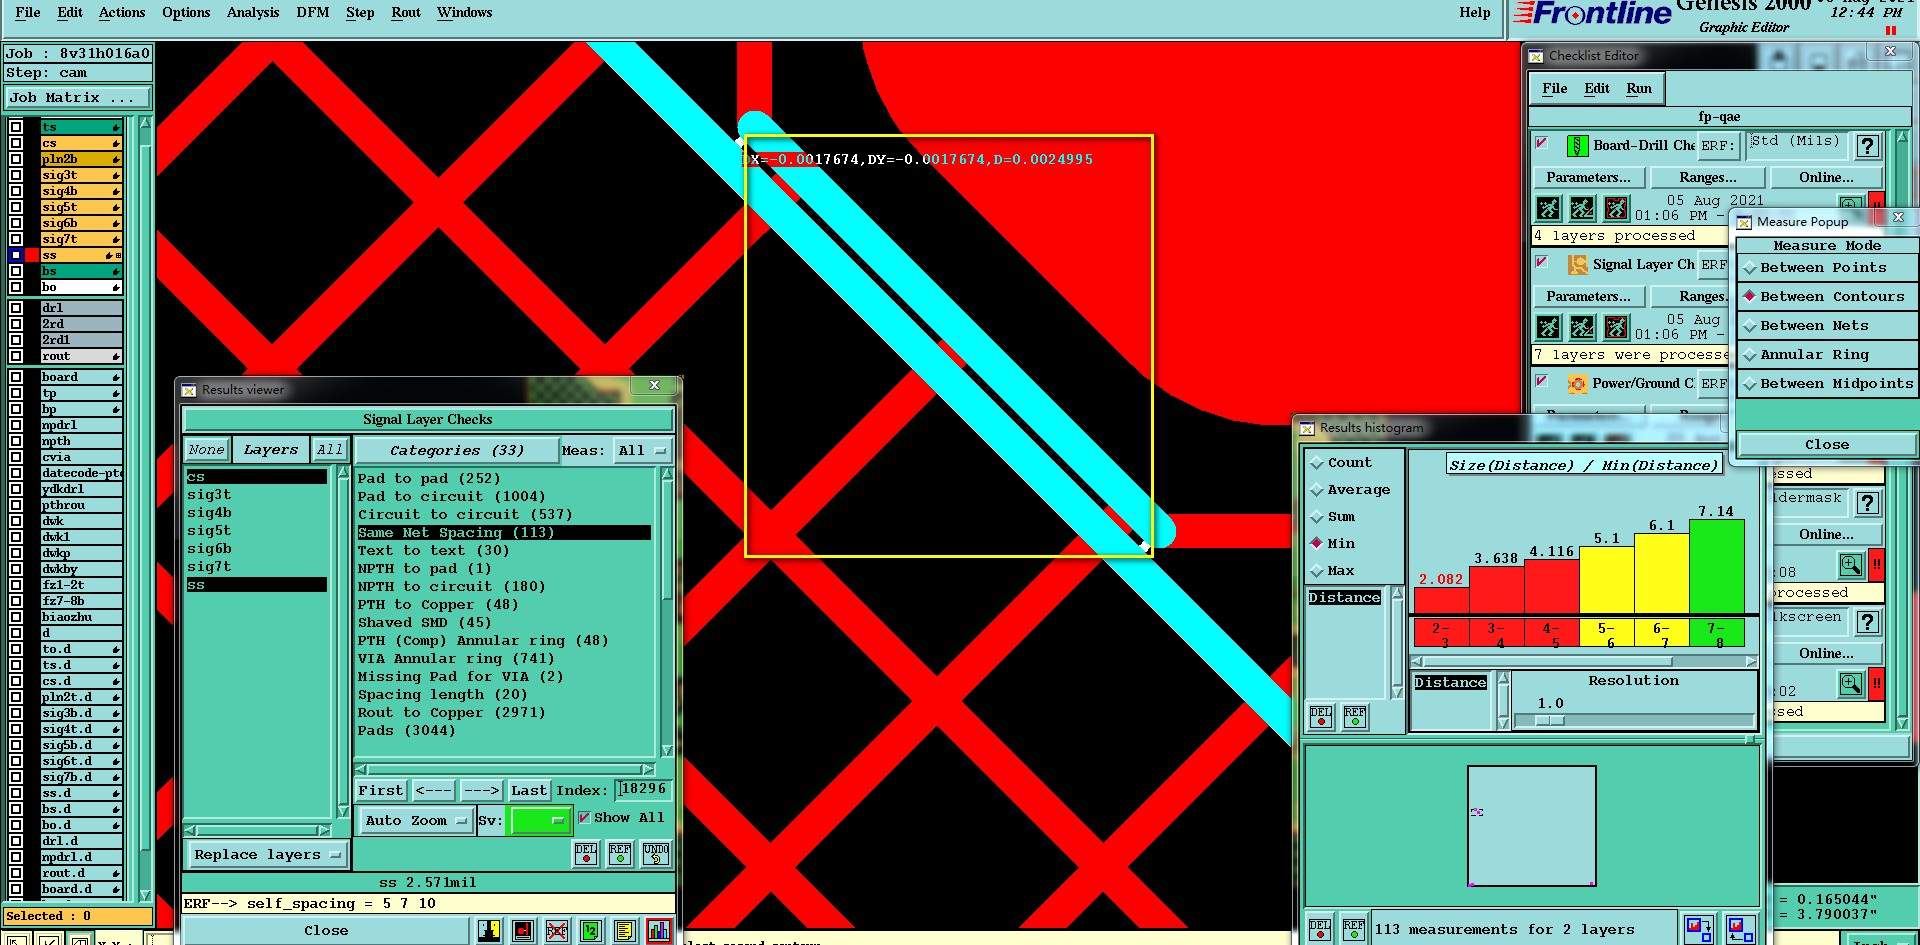This screenshot has height=945, width=1920.
Task: Click the yellow-black silhouette icon beside Close
Action: [489, 931]
